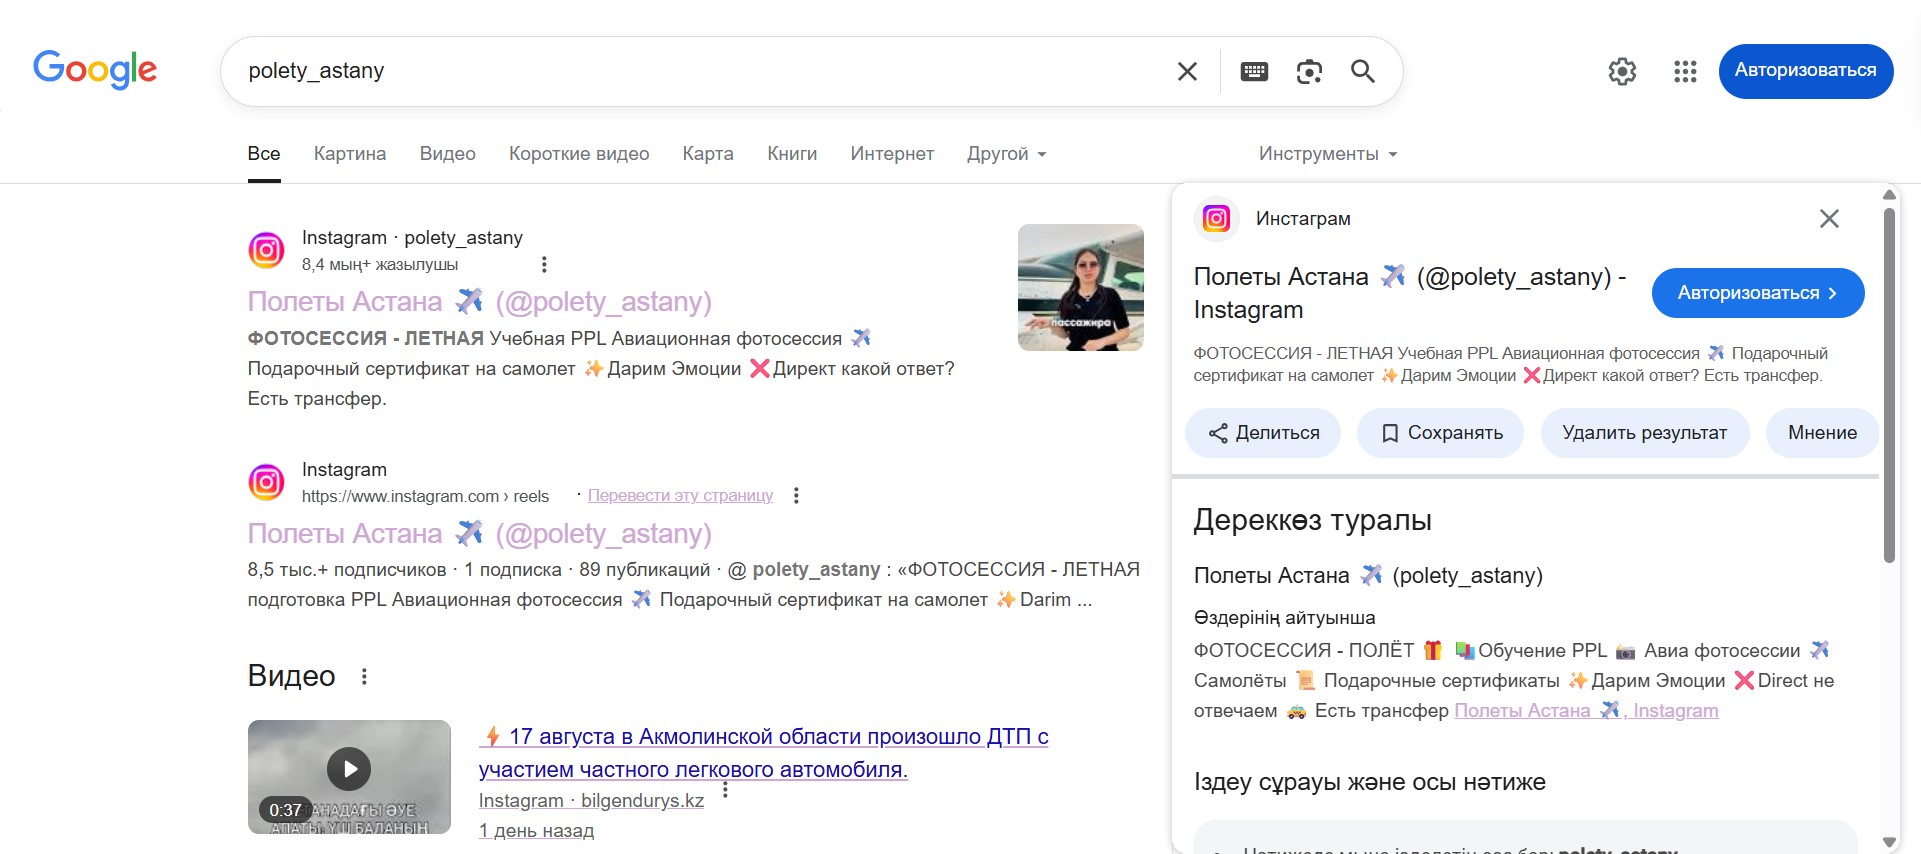The image size is (1921, 854).
Task: Click Instagram logo in the side panel
Action: [1216, 218]
